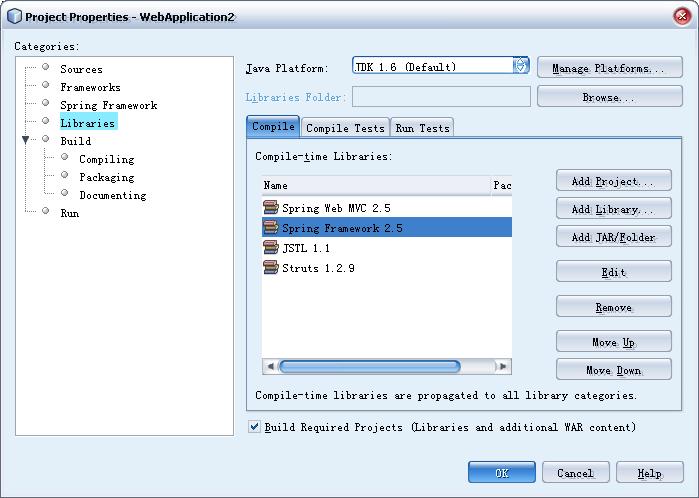
Task: Click the Add Library button
Action: point(613,209)
